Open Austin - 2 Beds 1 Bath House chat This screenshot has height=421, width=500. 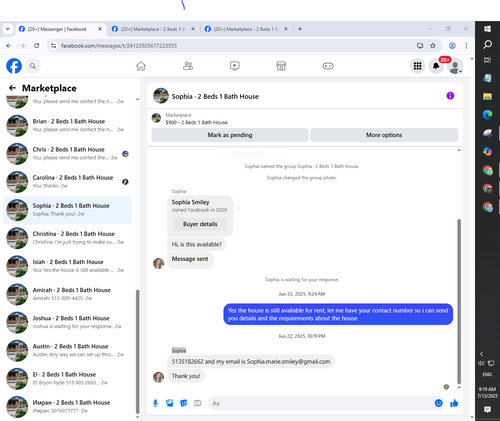click(x=68, y=351)
